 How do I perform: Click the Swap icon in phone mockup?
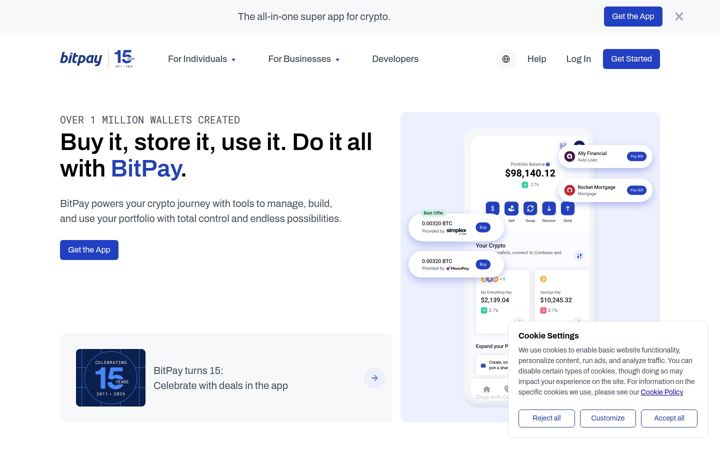coord(530,208)
